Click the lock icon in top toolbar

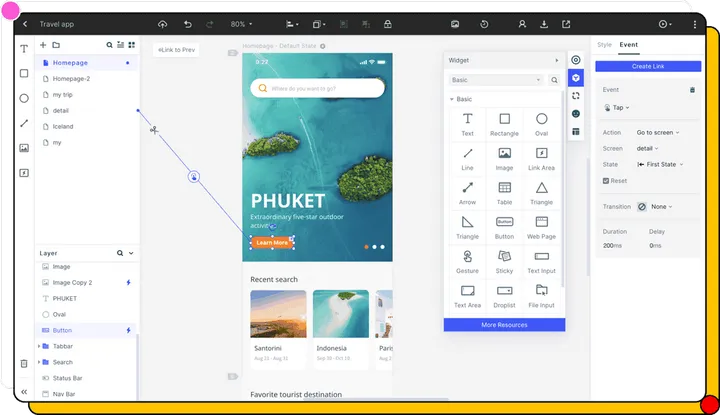coord(388,24)
